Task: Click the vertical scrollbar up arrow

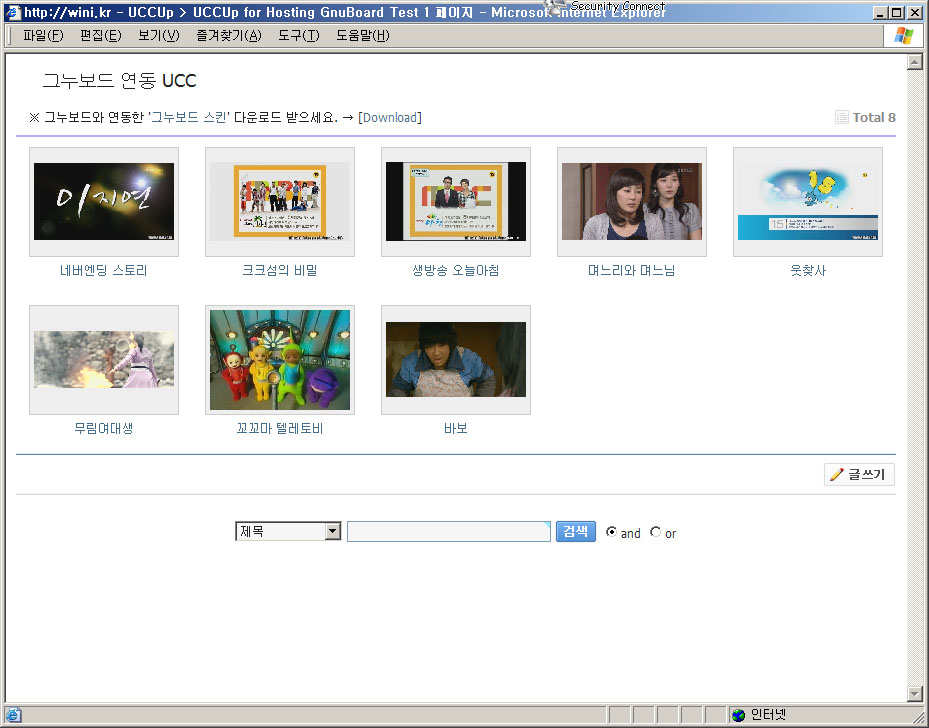Action: coord(914,62)
